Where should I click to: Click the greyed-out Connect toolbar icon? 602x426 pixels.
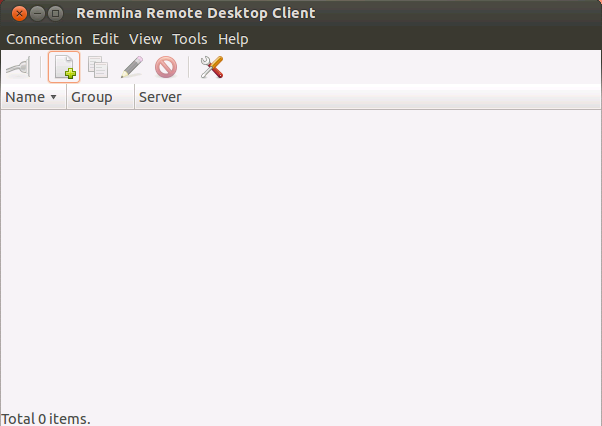click(x=17, y=67)
